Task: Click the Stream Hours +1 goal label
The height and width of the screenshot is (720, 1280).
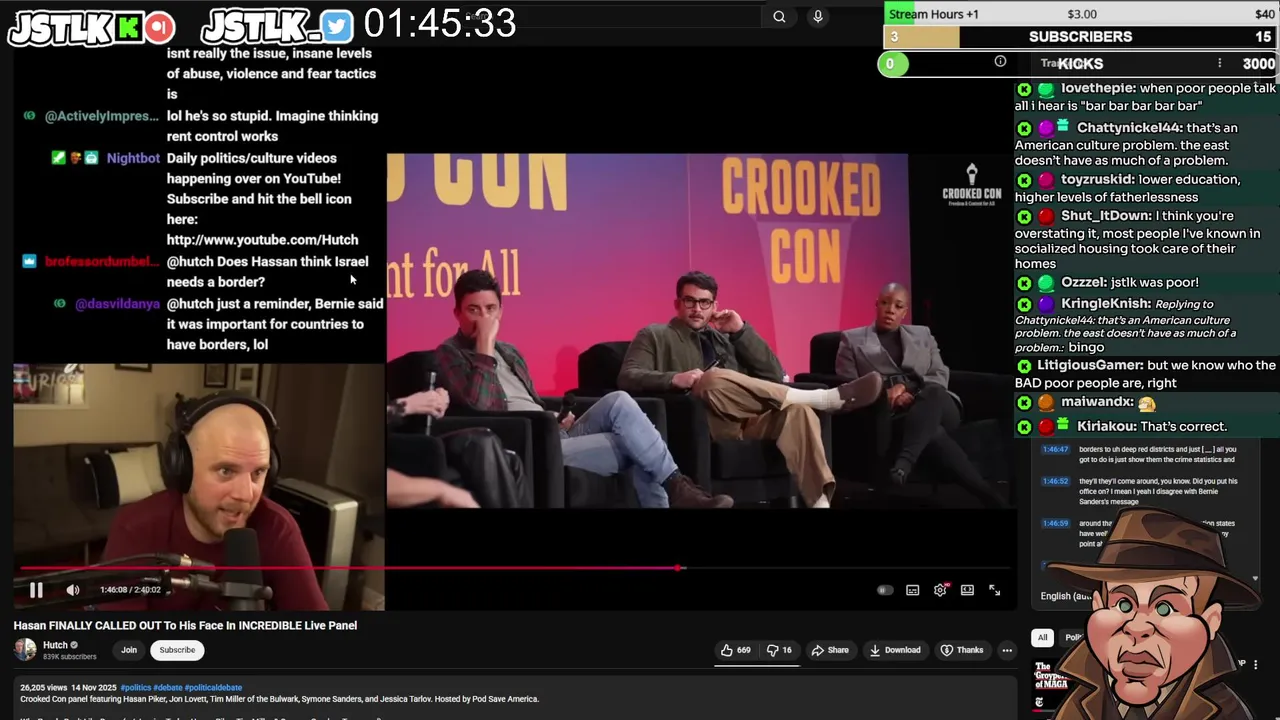Action: (934, 14)
